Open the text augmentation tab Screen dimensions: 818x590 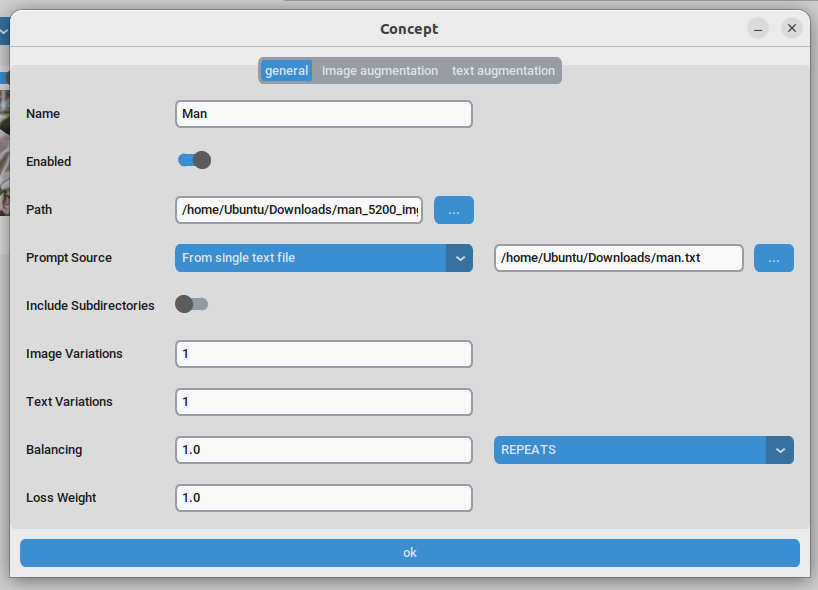503,70
